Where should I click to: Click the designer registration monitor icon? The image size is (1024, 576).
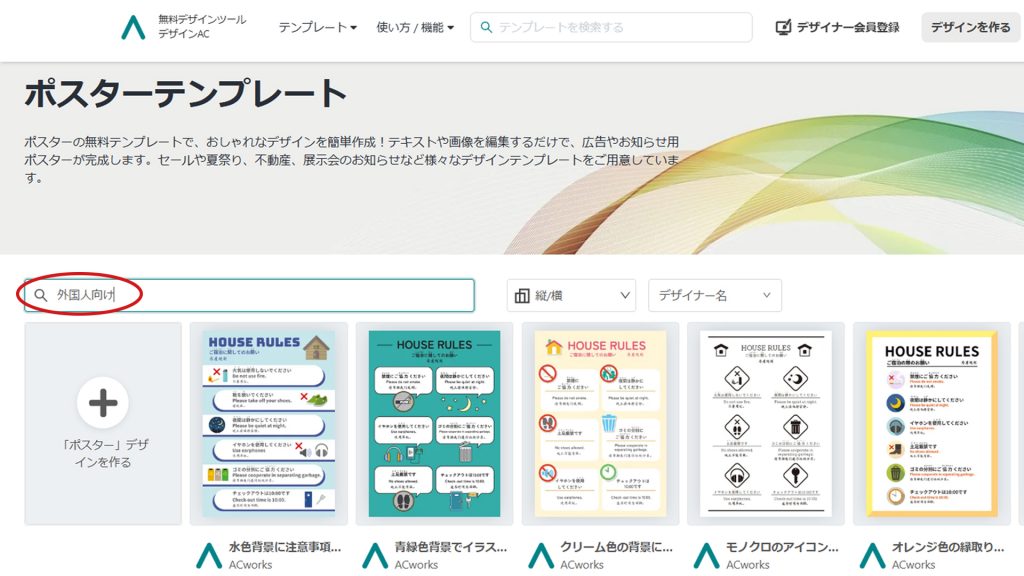784,27
